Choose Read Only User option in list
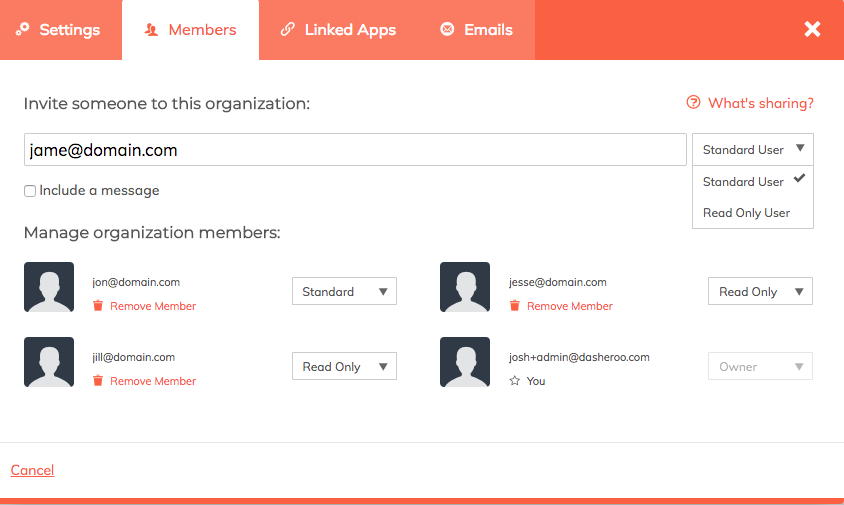Screen dimensions: 844x505 (747, 213)
